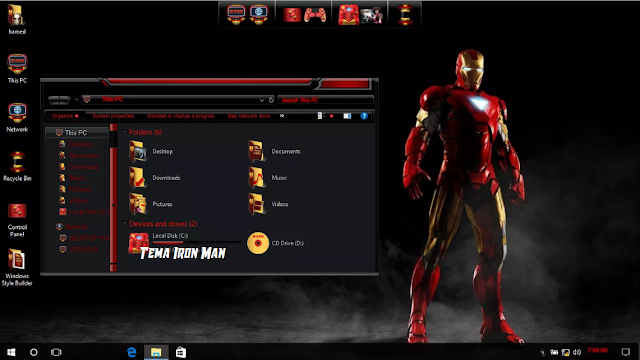The width and height of the screenshot is (640, 360).
Task: Select Videos in the navigation pane
Action: pyautogui.click(x=78, y=200)
